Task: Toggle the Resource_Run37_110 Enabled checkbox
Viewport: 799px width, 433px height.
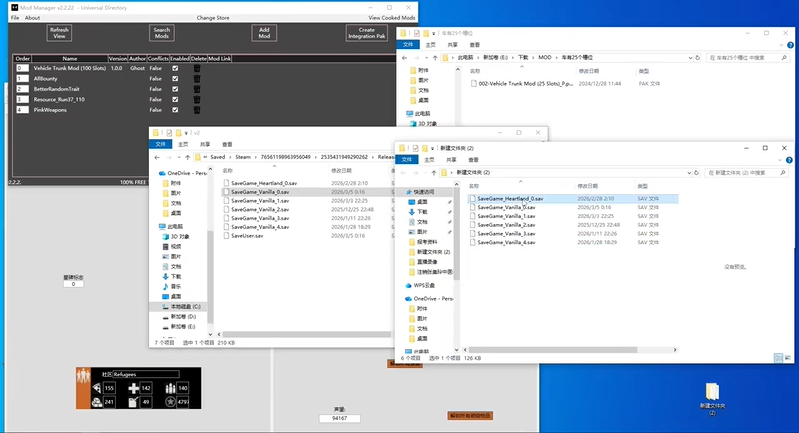Action: click(x=175, y=99)
